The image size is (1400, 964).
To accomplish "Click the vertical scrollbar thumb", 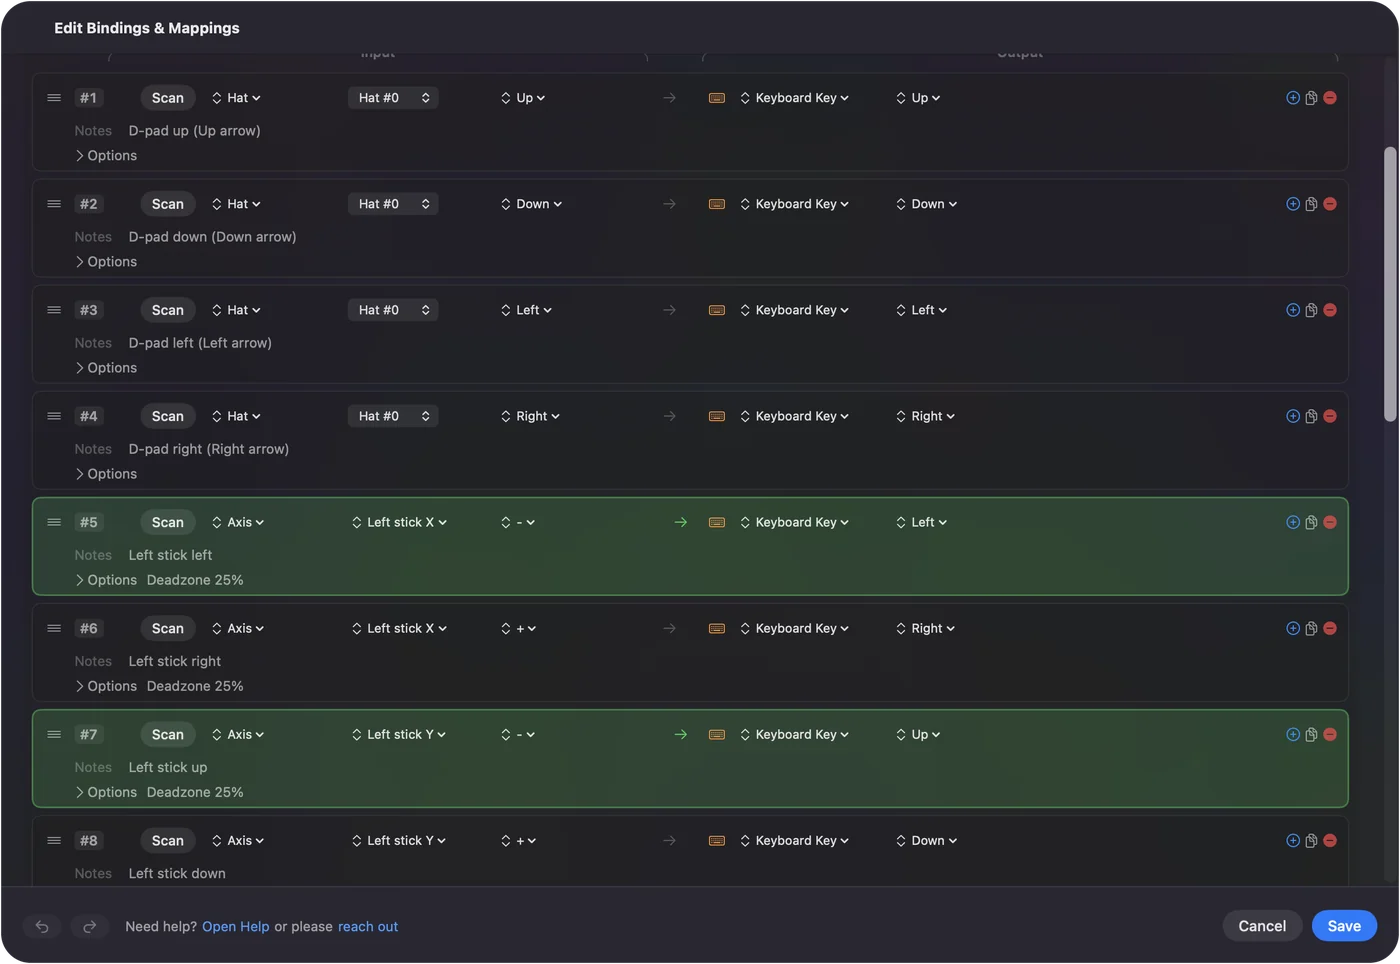I will [x=1390, y=285].
